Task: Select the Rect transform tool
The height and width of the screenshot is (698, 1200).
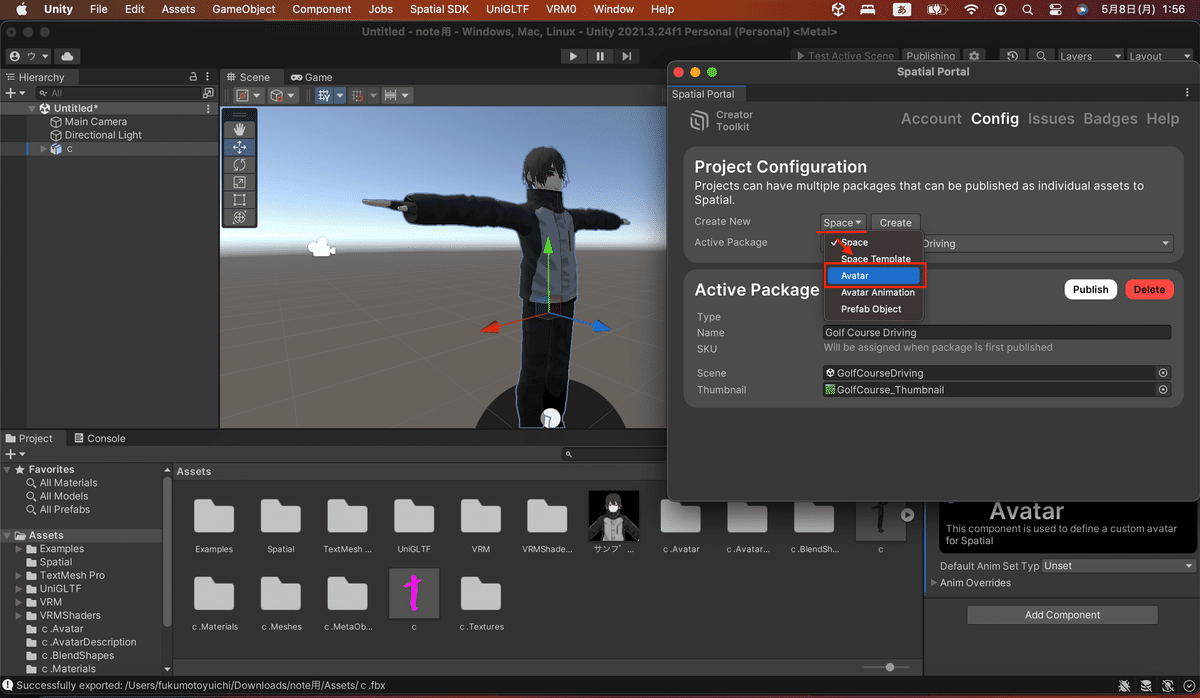Action: point(239,199)
